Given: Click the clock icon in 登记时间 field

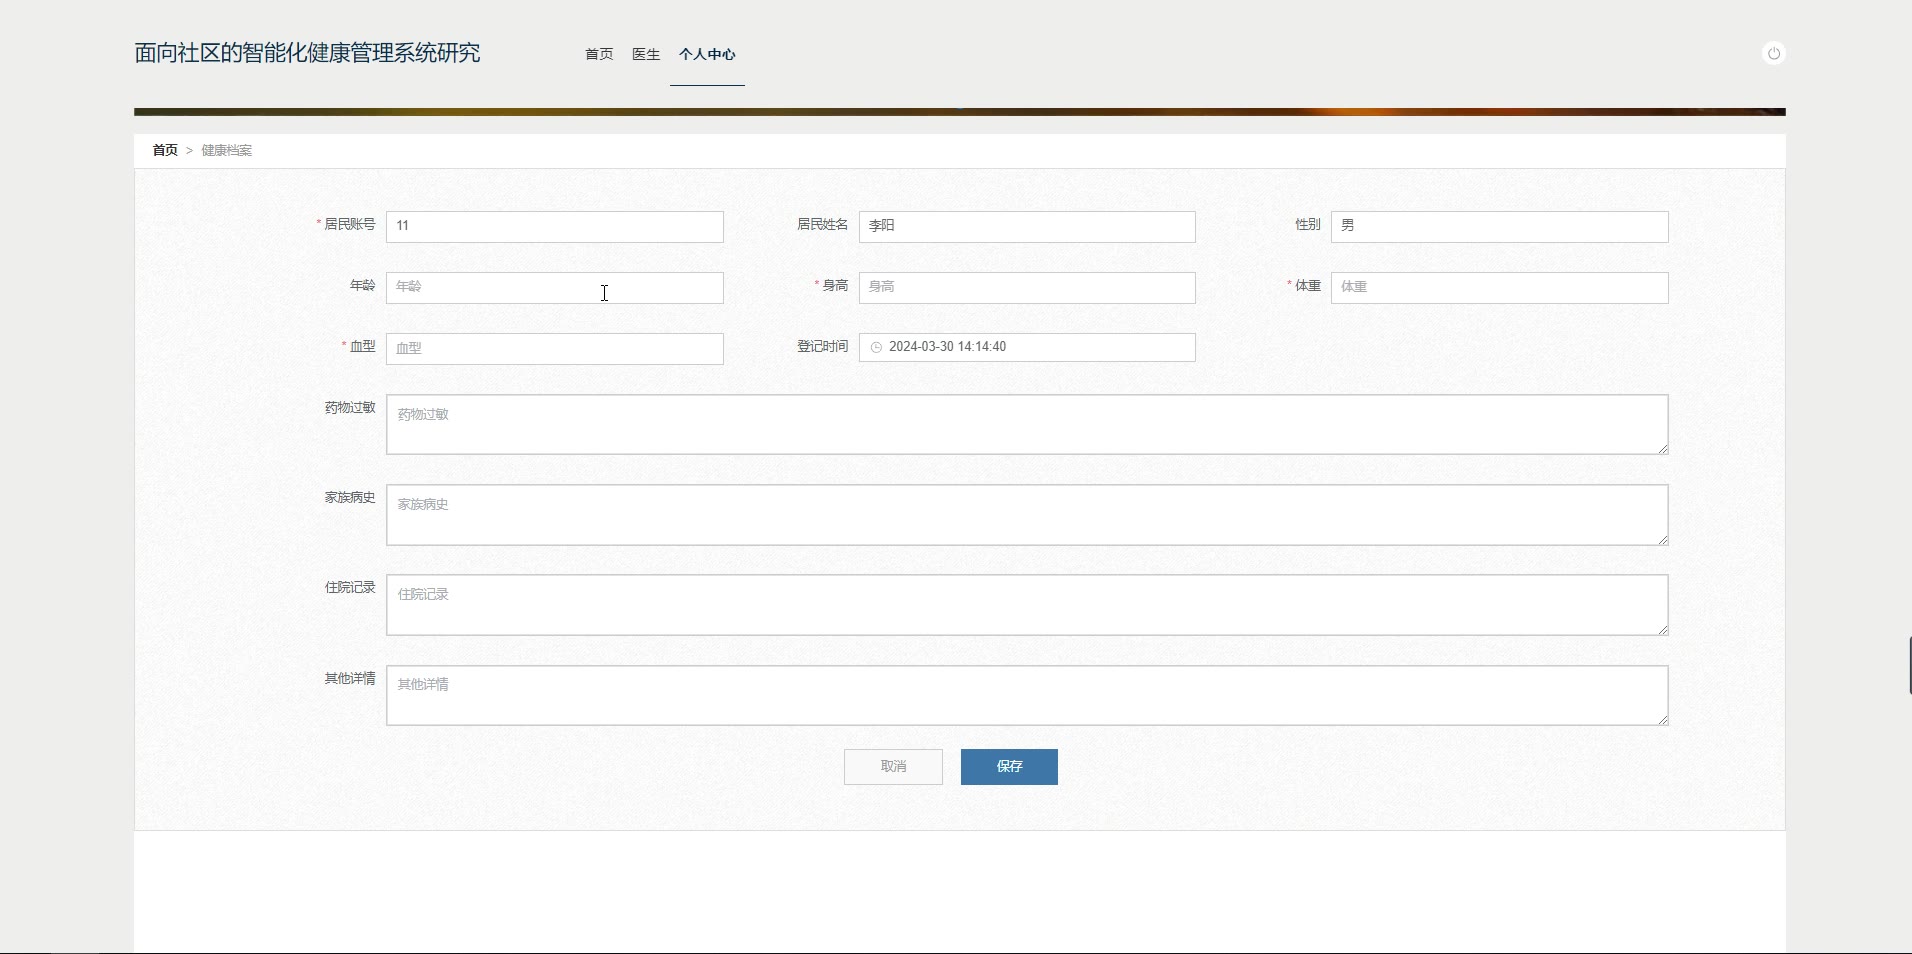Looking at the screenshot, I should tap(876, 347).
